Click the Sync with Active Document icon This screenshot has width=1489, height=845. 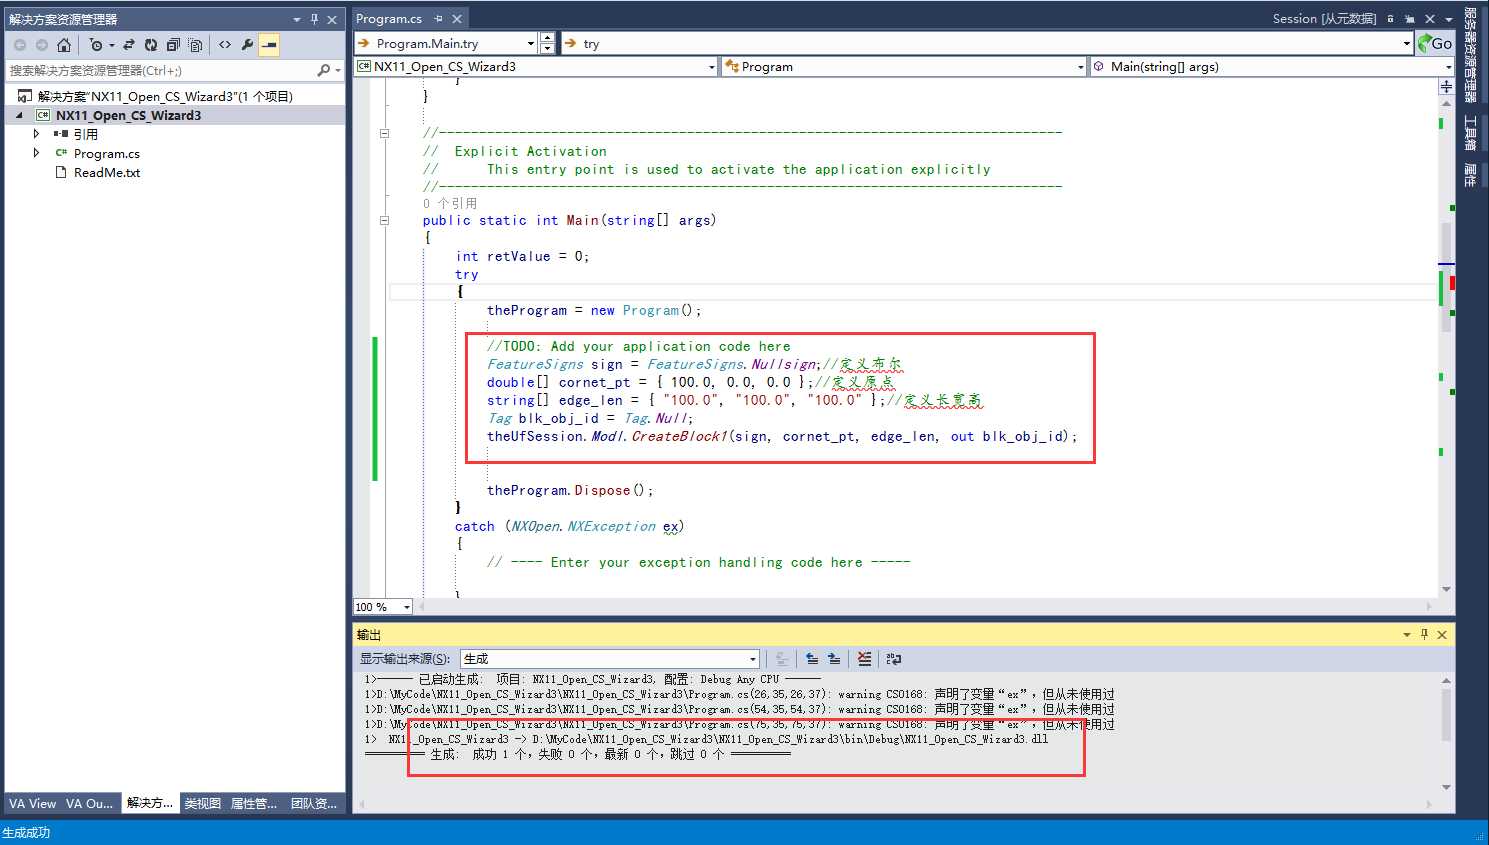tap(129, 45)
